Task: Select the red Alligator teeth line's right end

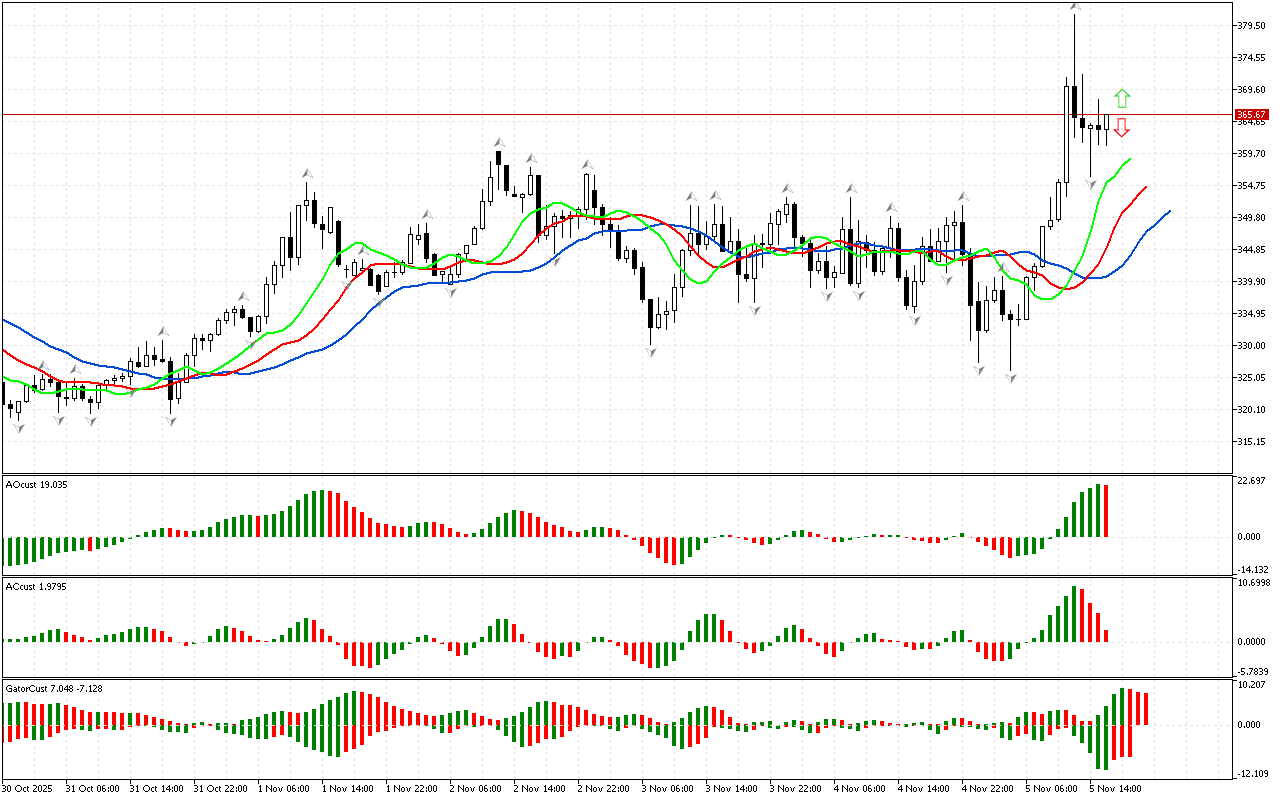Action: coord(1146,186)
